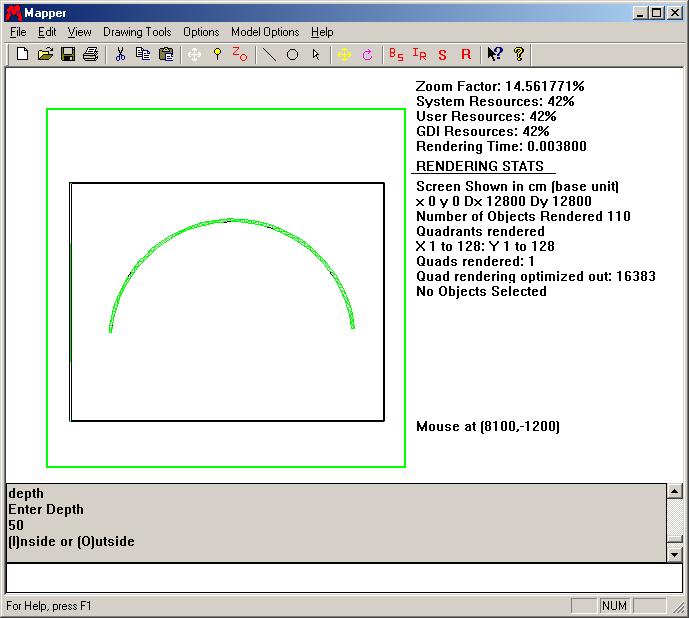Click the red Zo zoom icon
This screenshot has width=689, height=618.
coord(240,54)
